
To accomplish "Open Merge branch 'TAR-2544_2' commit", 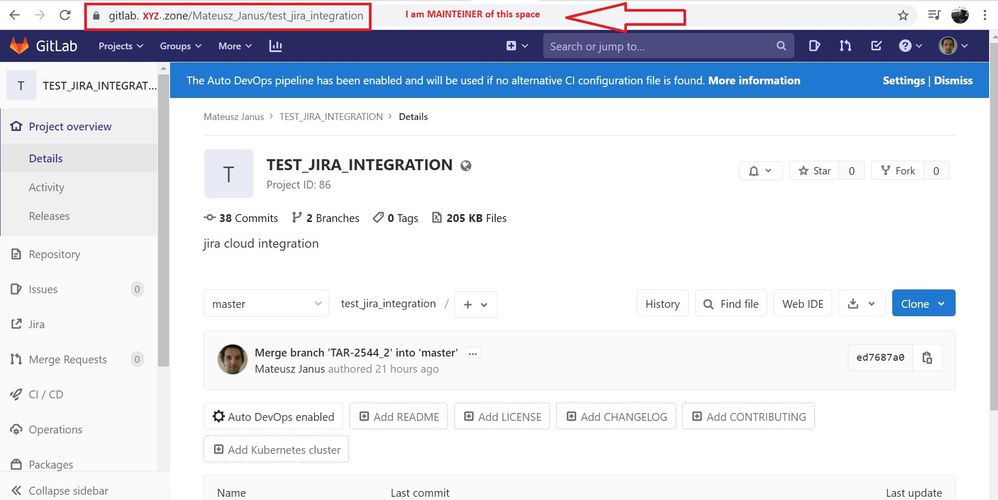I will tap(356, 352).
